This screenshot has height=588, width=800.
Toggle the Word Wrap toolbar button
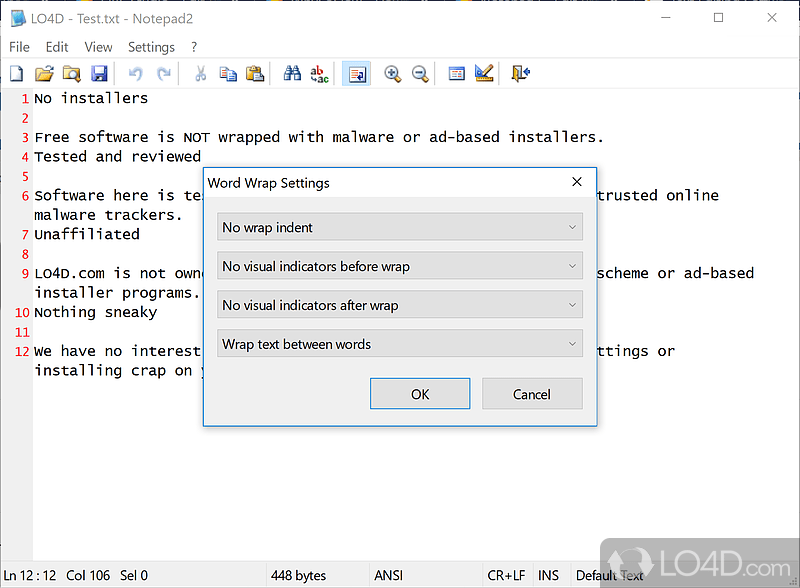click(356, 74)
